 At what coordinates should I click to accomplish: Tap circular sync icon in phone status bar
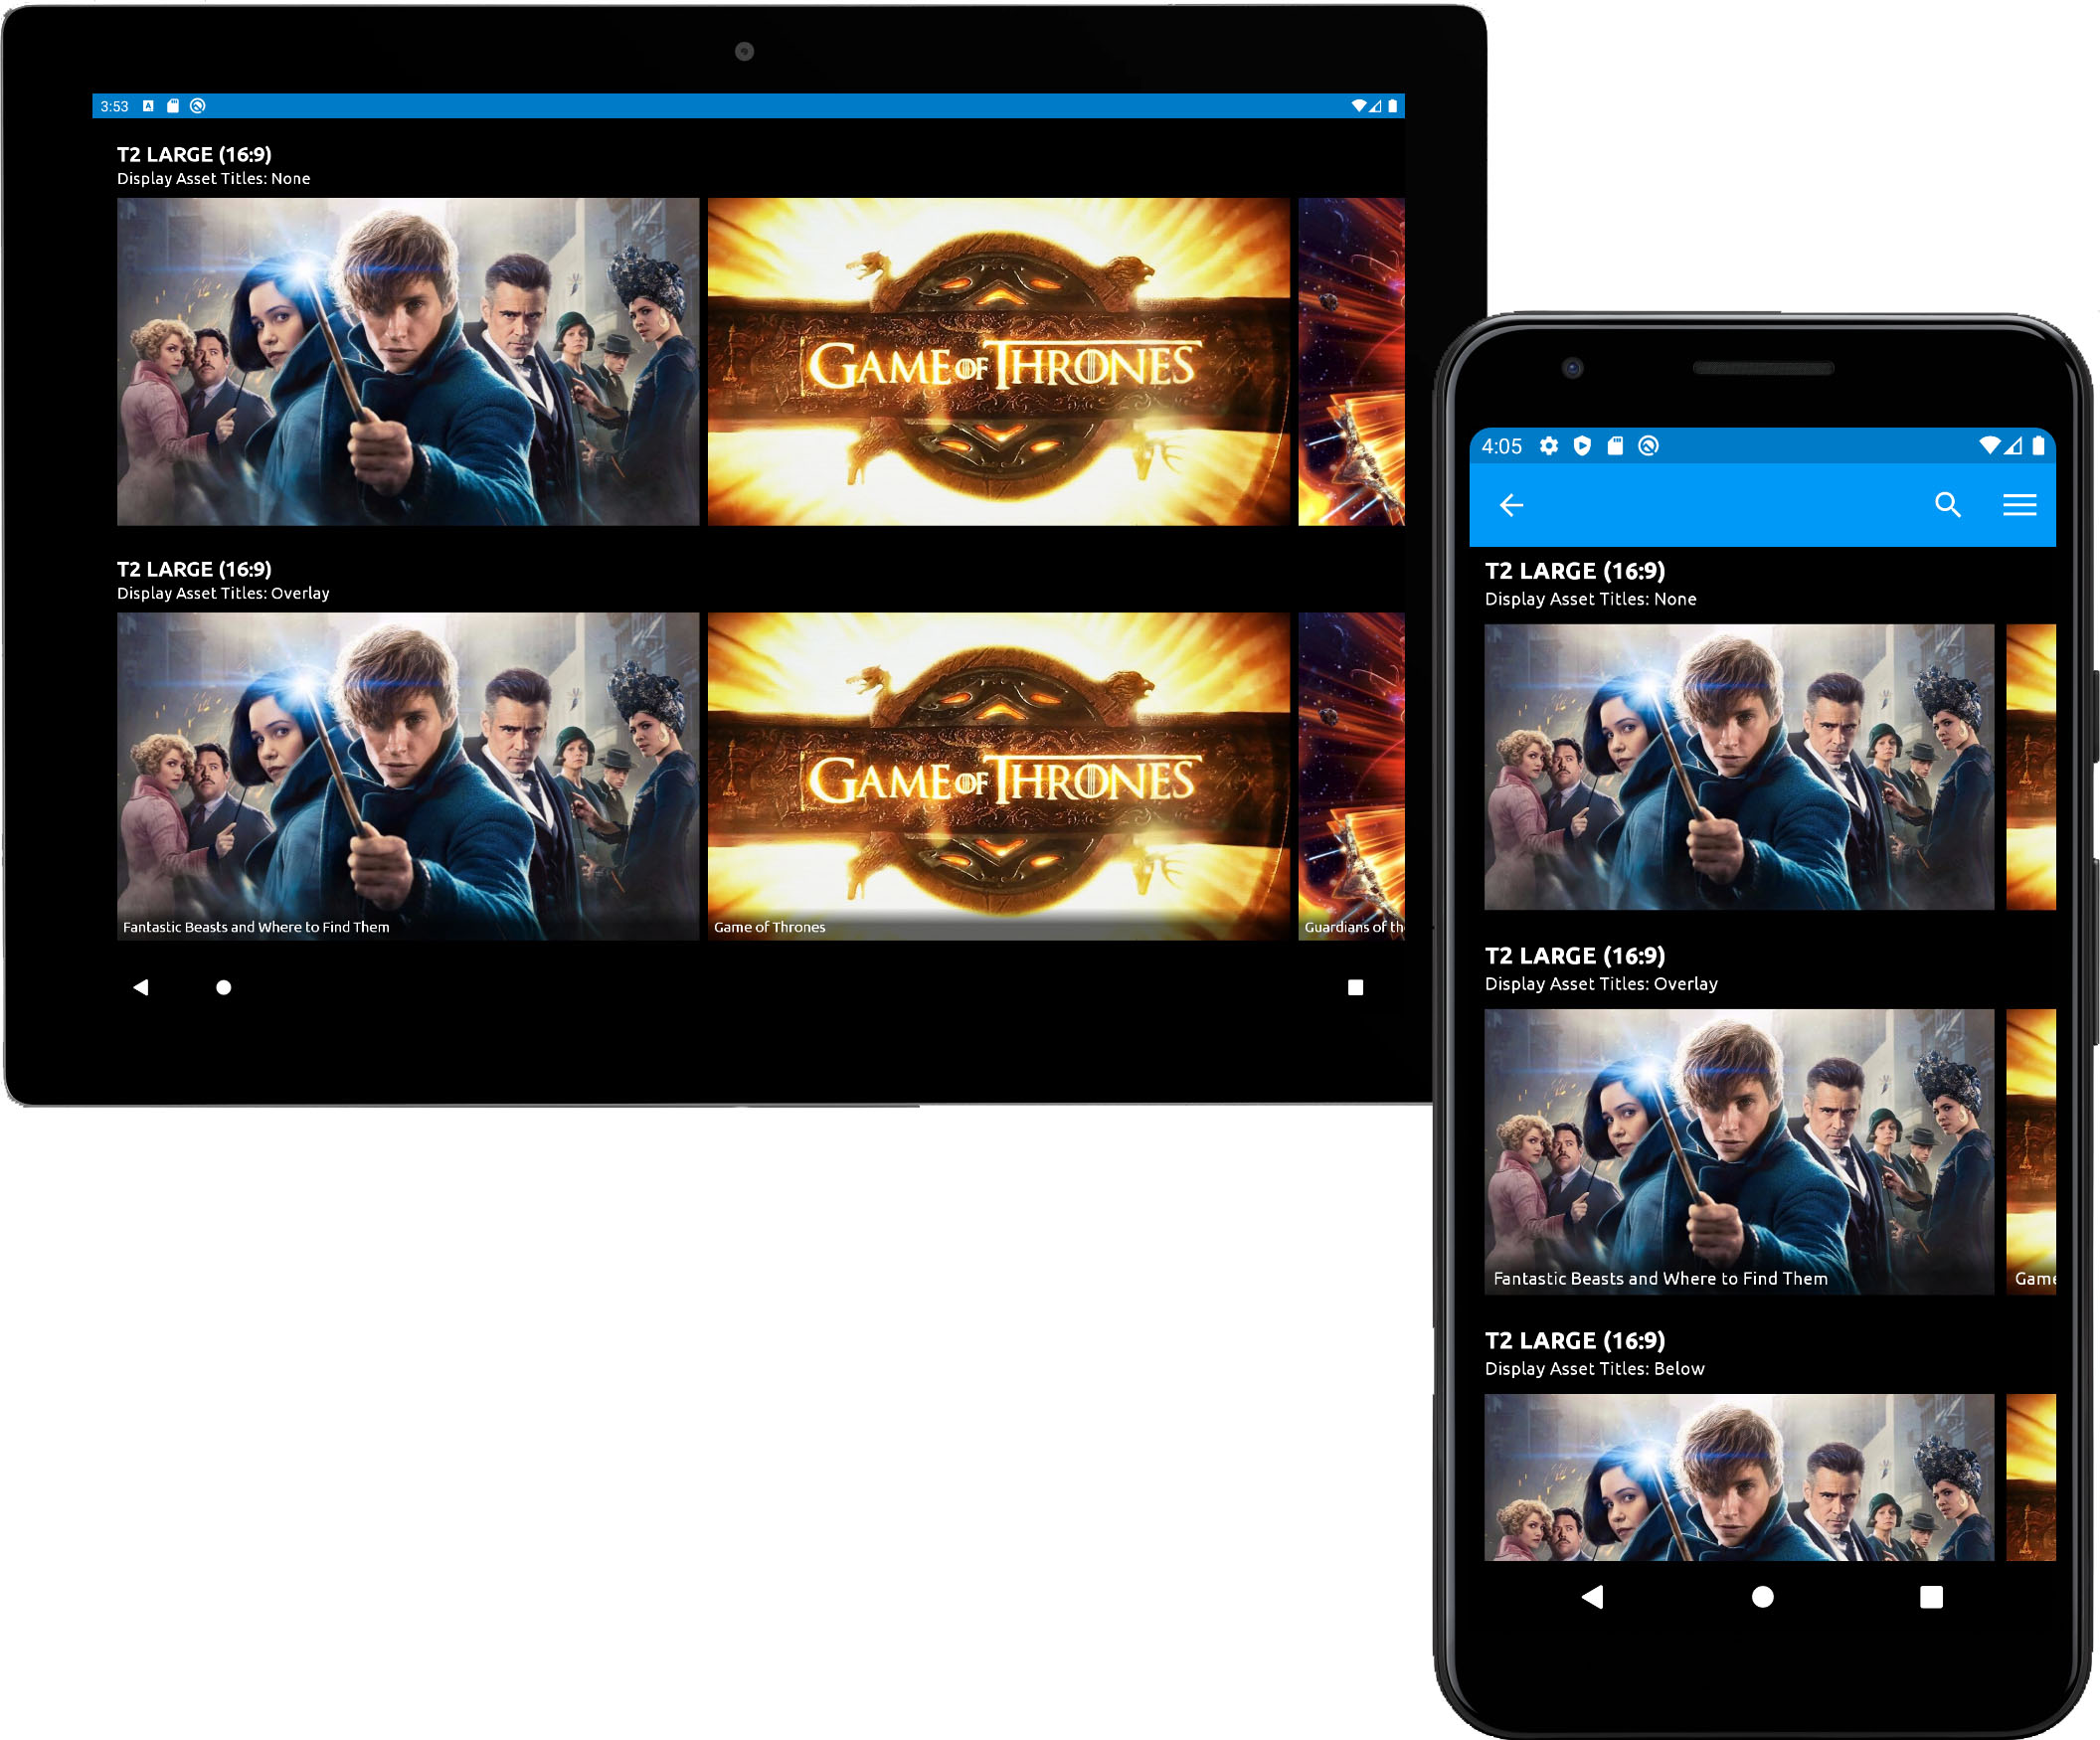(1648, 446)
